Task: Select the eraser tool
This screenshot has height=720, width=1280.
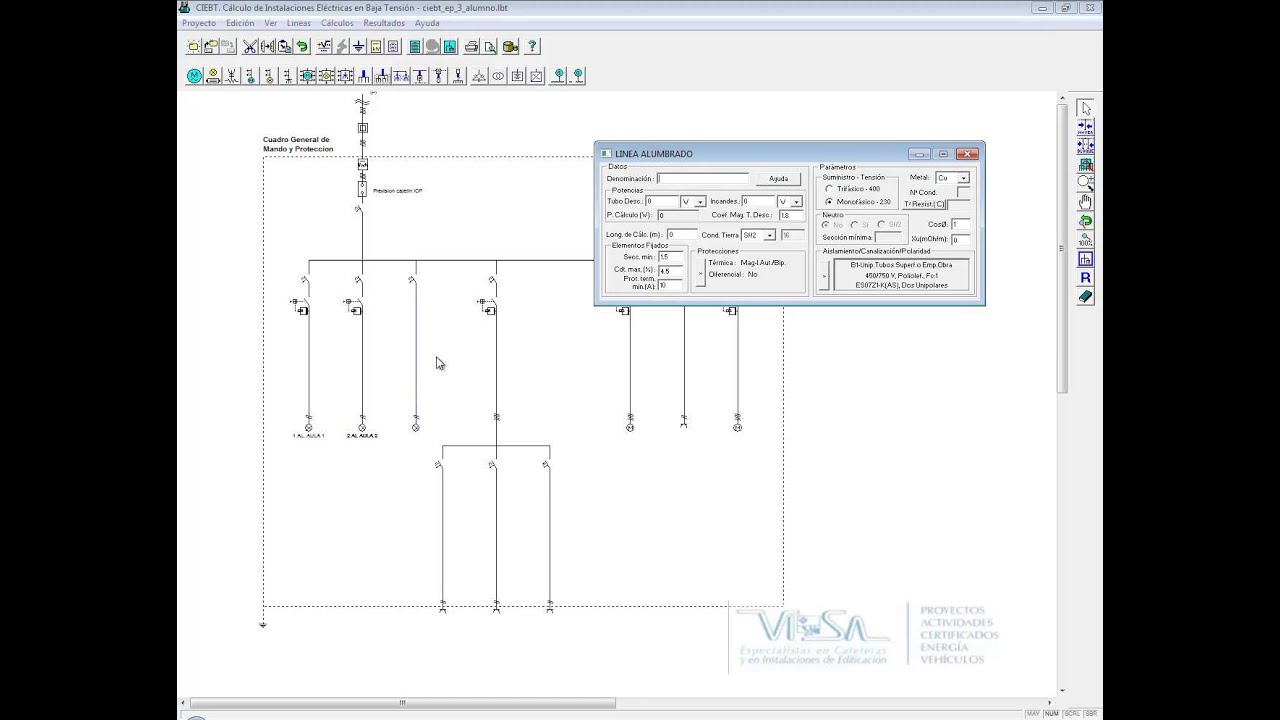Action: 1086,296
